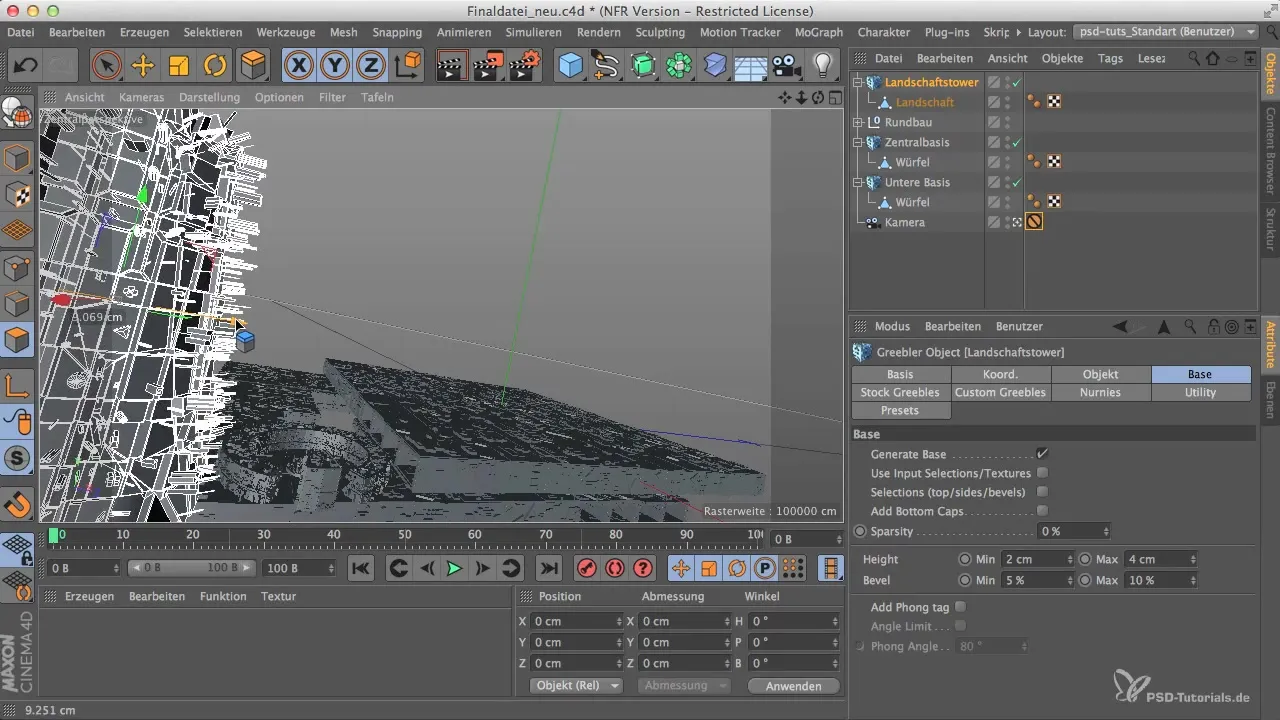This screenshot has width=1280, height=720.
Task: Click frame 50 on timeline ruler
Action: (405, 536)
